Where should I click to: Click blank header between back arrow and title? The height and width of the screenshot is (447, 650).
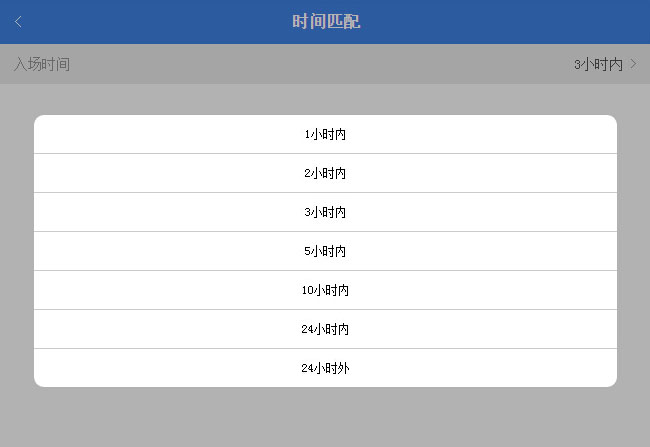coord(150,22)
